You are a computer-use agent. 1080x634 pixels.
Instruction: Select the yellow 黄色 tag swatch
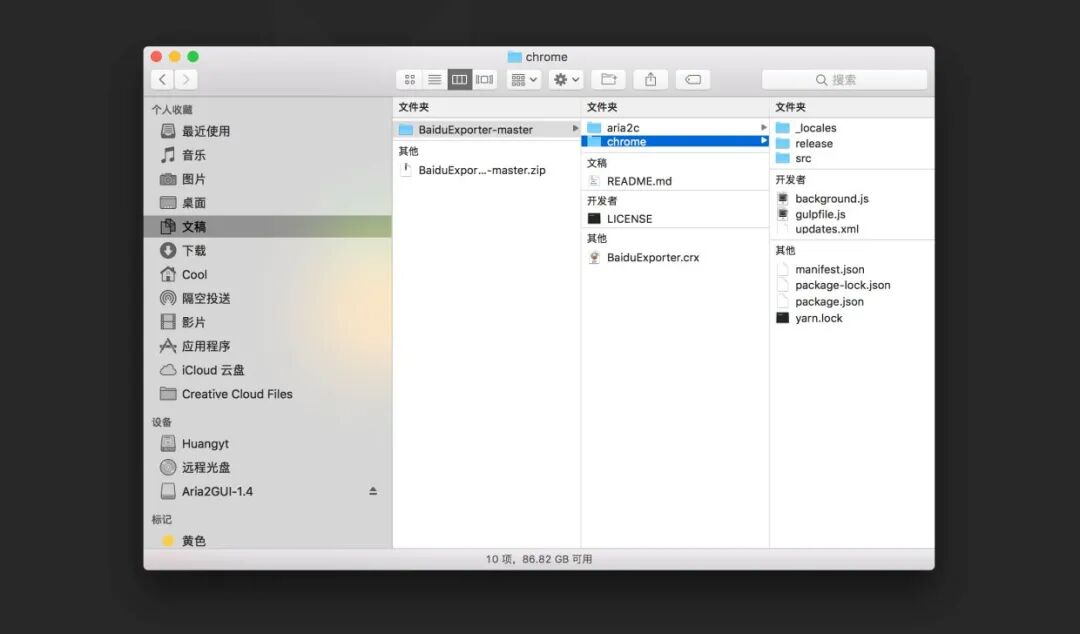pyautogui.click(x=168, y=540)
